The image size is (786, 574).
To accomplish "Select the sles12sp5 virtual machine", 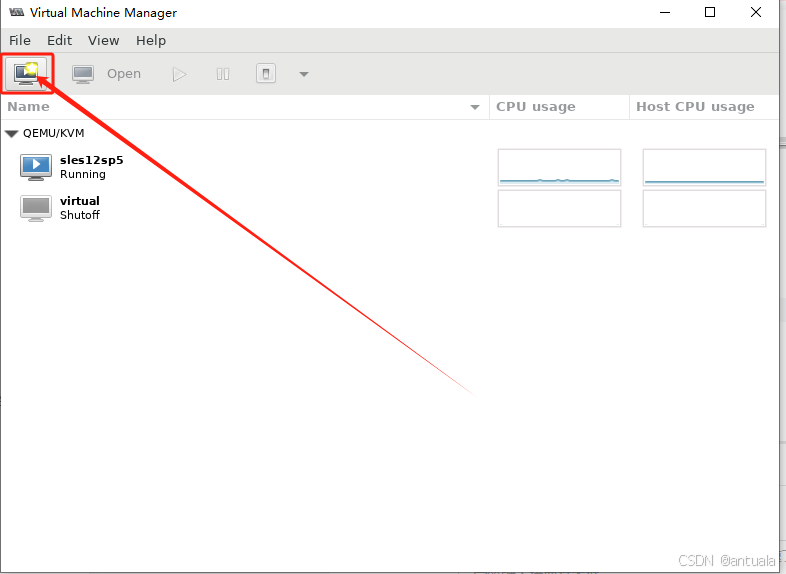I will pos(390,167).
